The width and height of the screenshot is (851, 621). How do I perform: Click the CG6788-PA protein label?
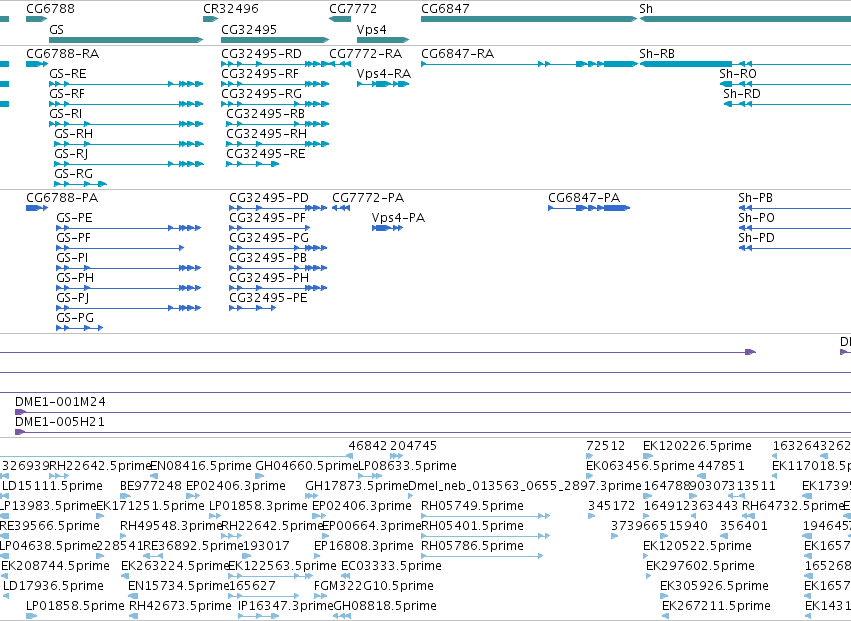[x=62, y=198]
